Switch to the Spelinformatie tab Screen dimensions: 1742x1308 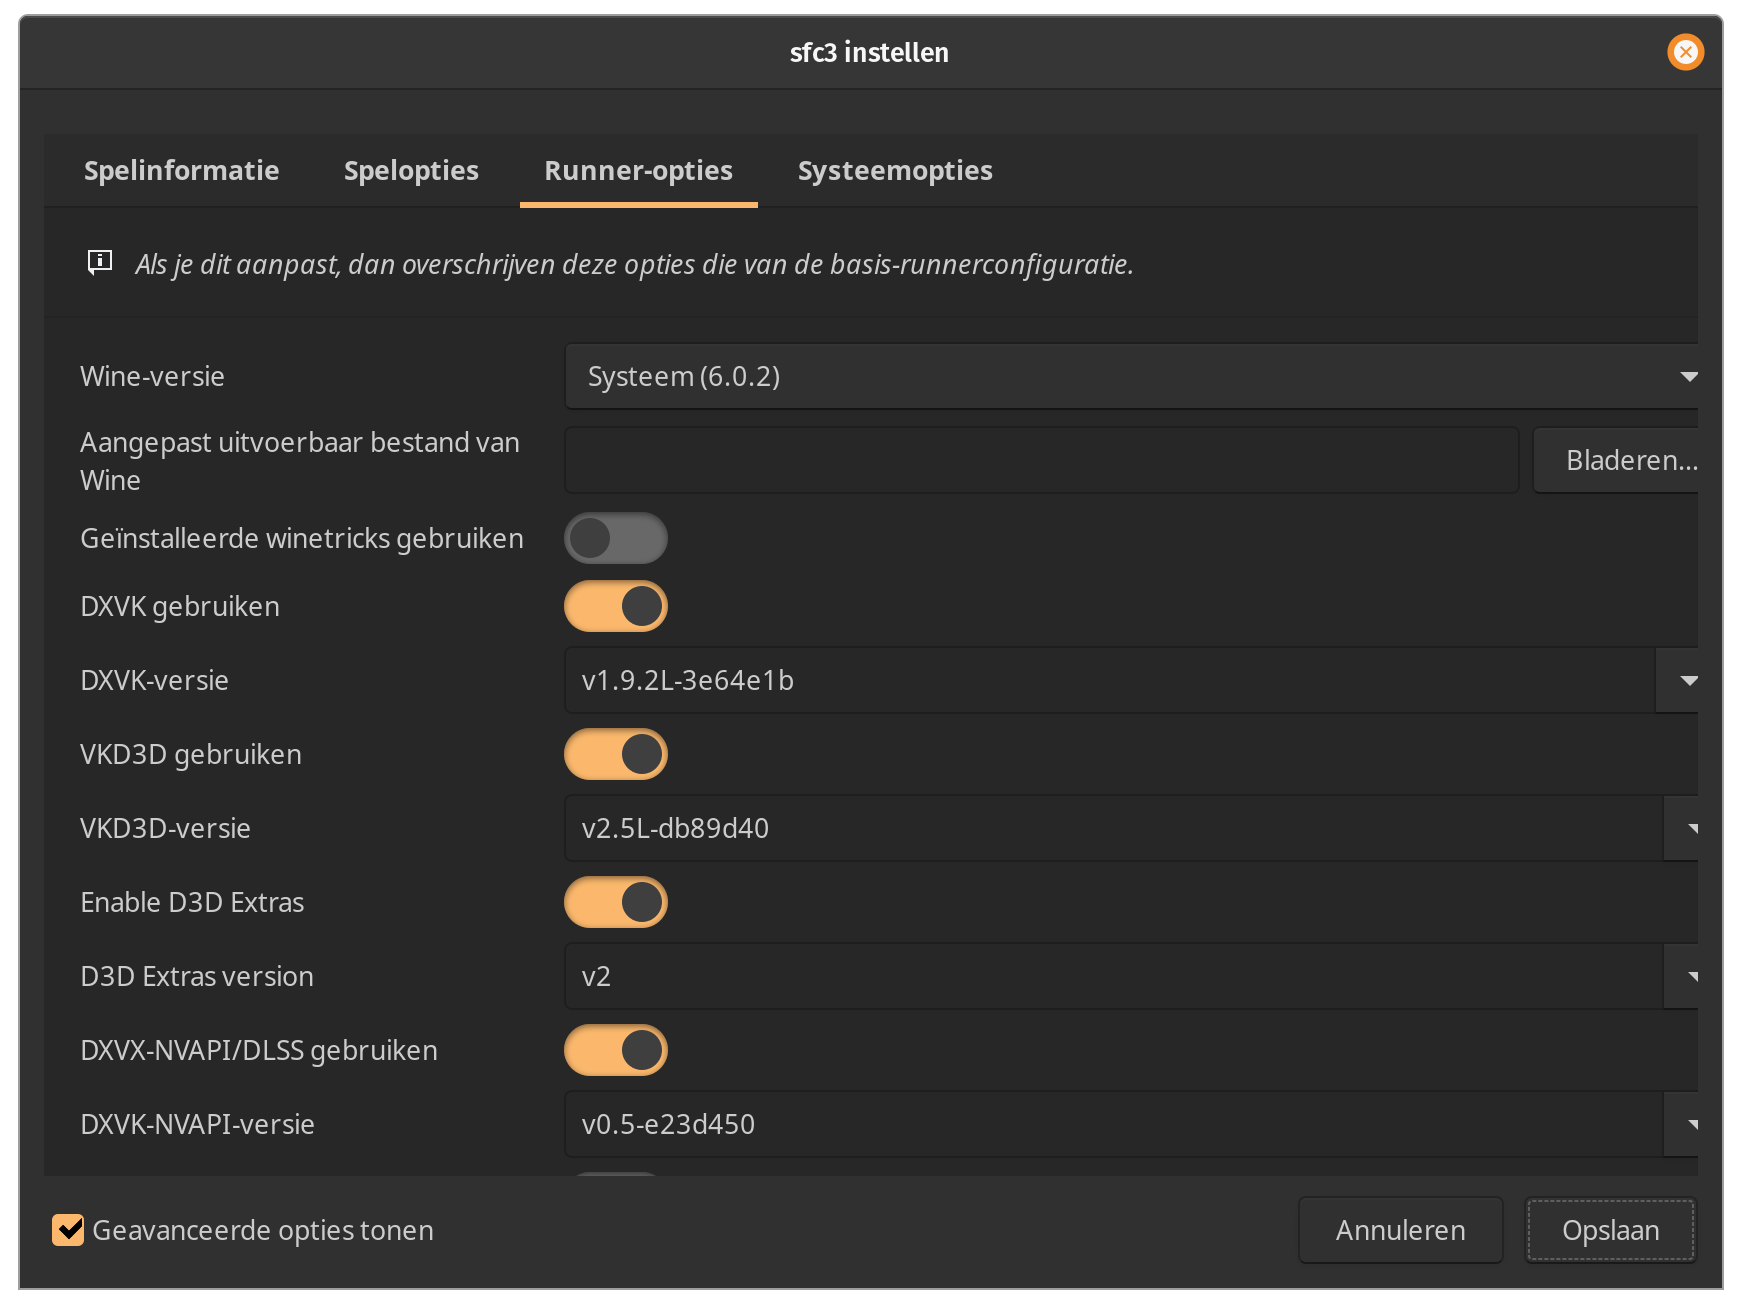181,170
